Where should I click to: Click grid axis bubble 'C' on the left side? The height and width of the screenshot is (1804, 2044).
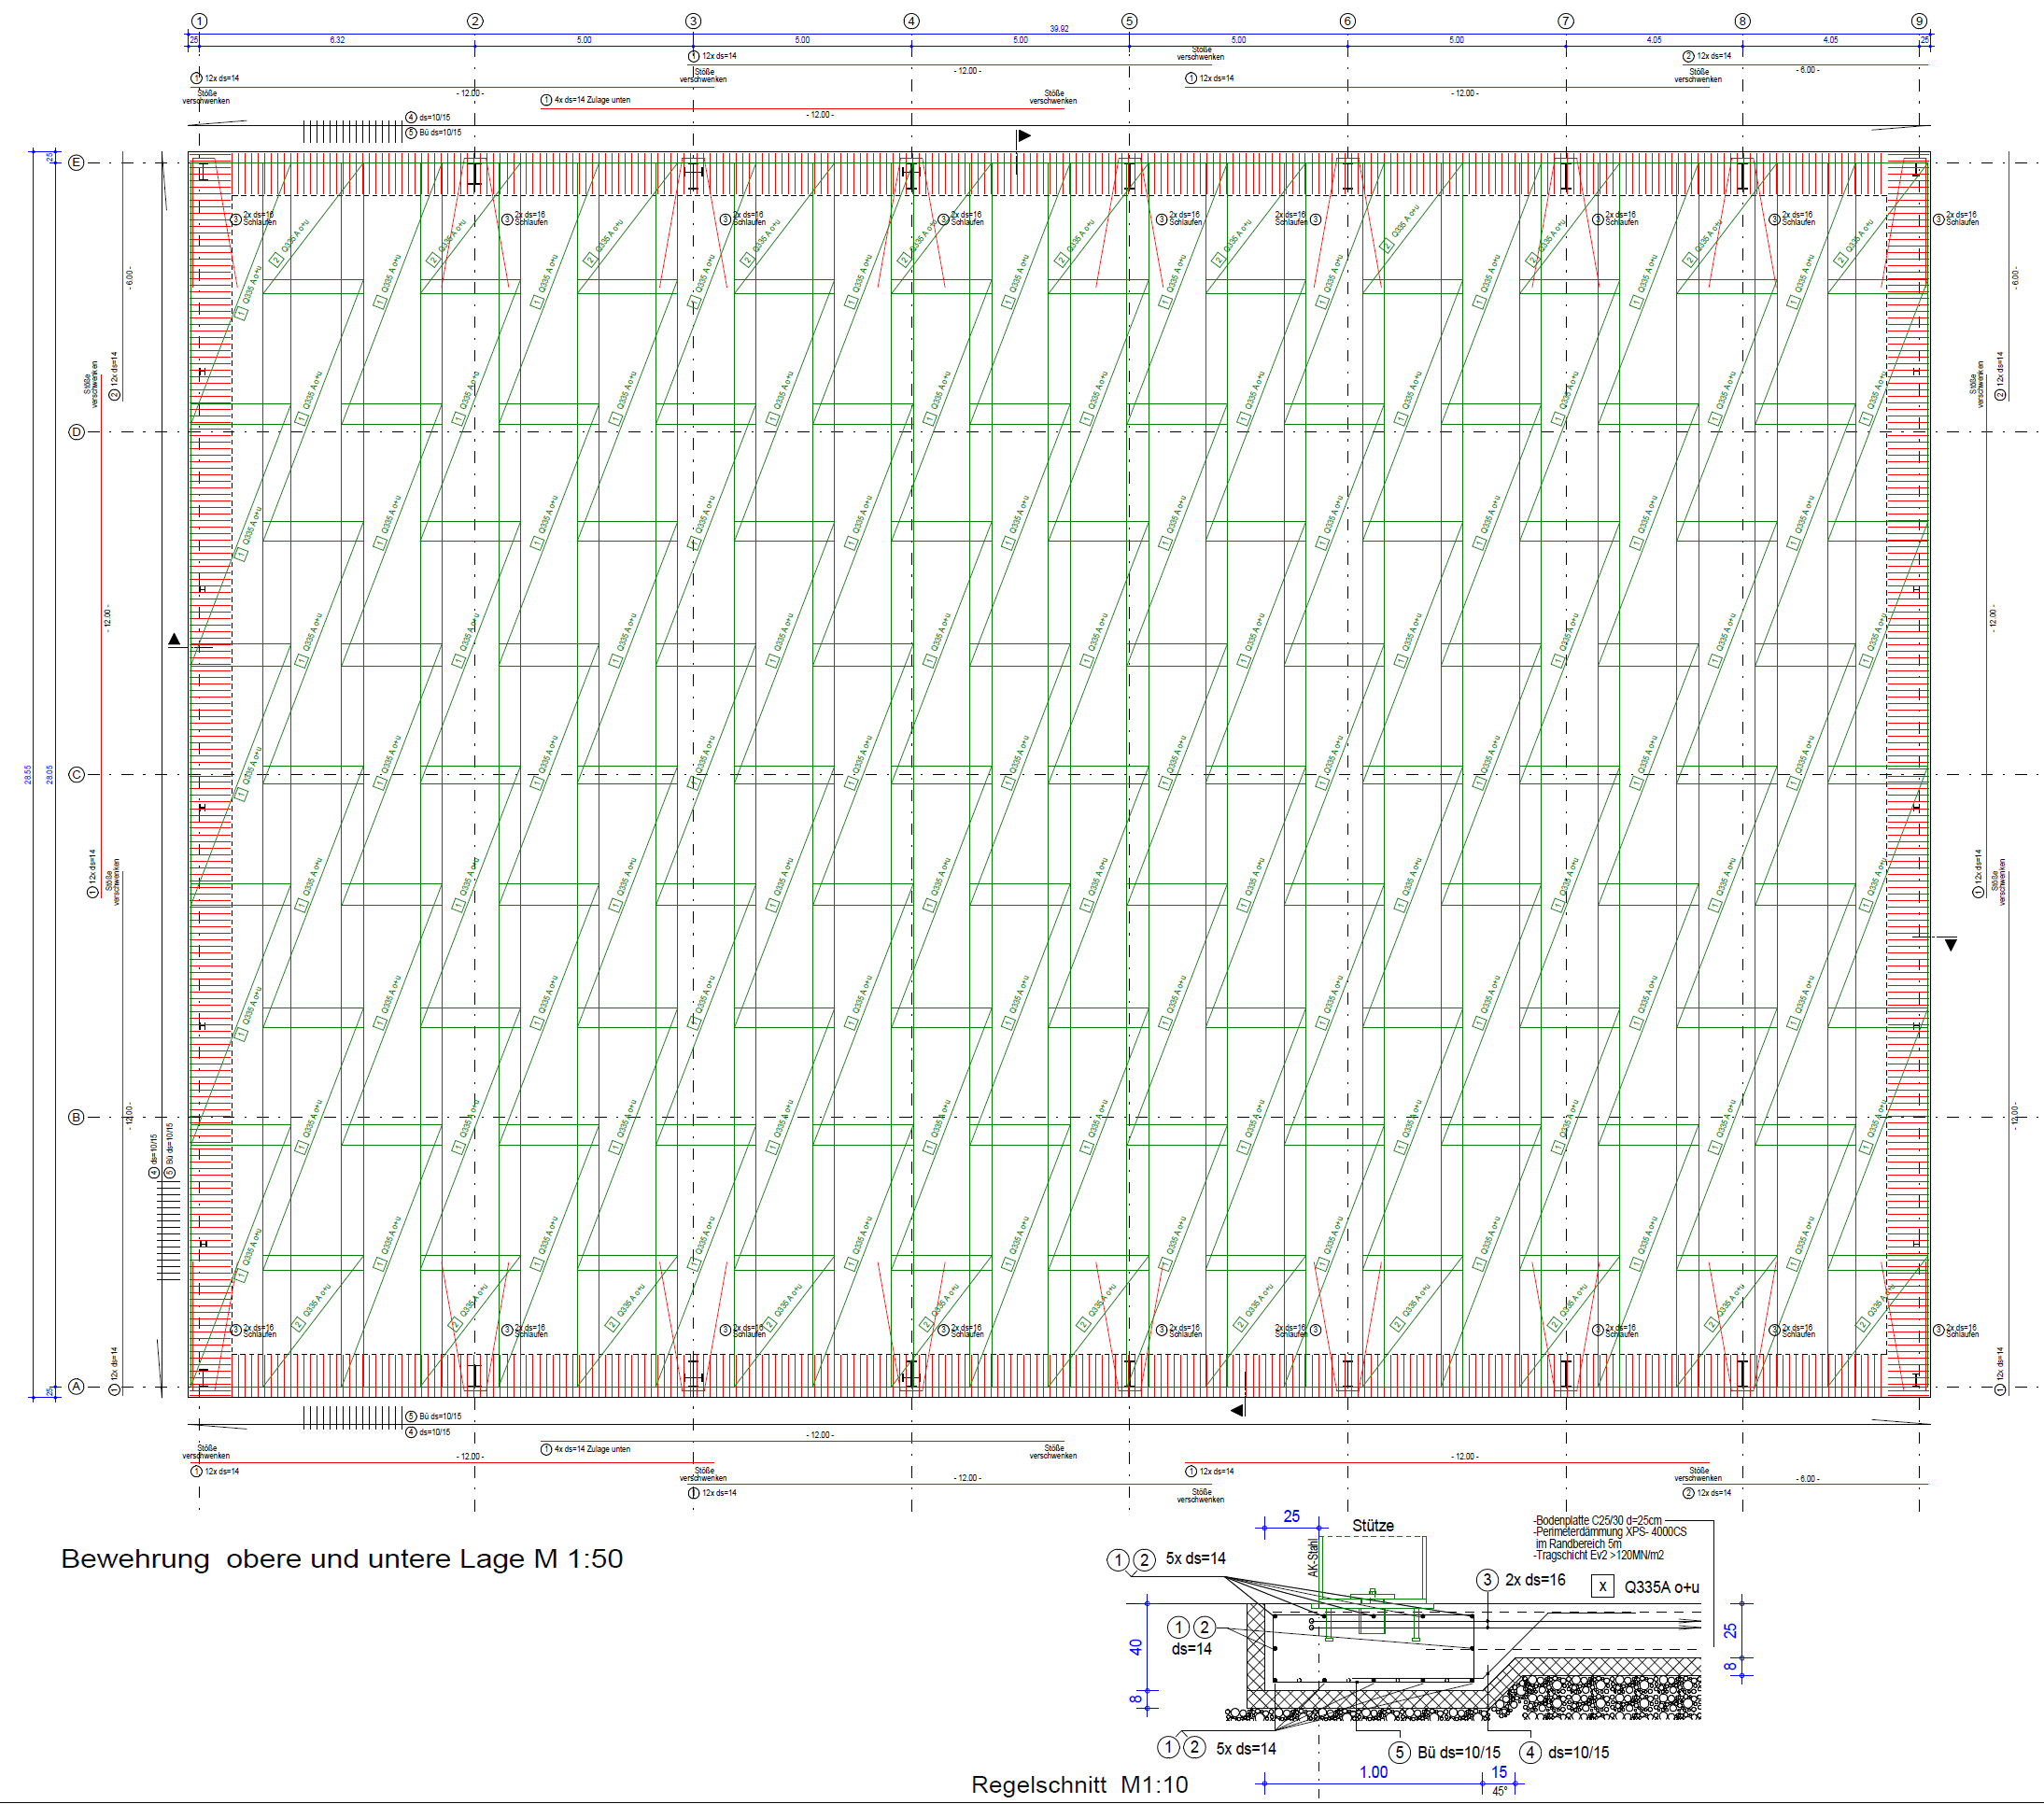coord(76,774)
